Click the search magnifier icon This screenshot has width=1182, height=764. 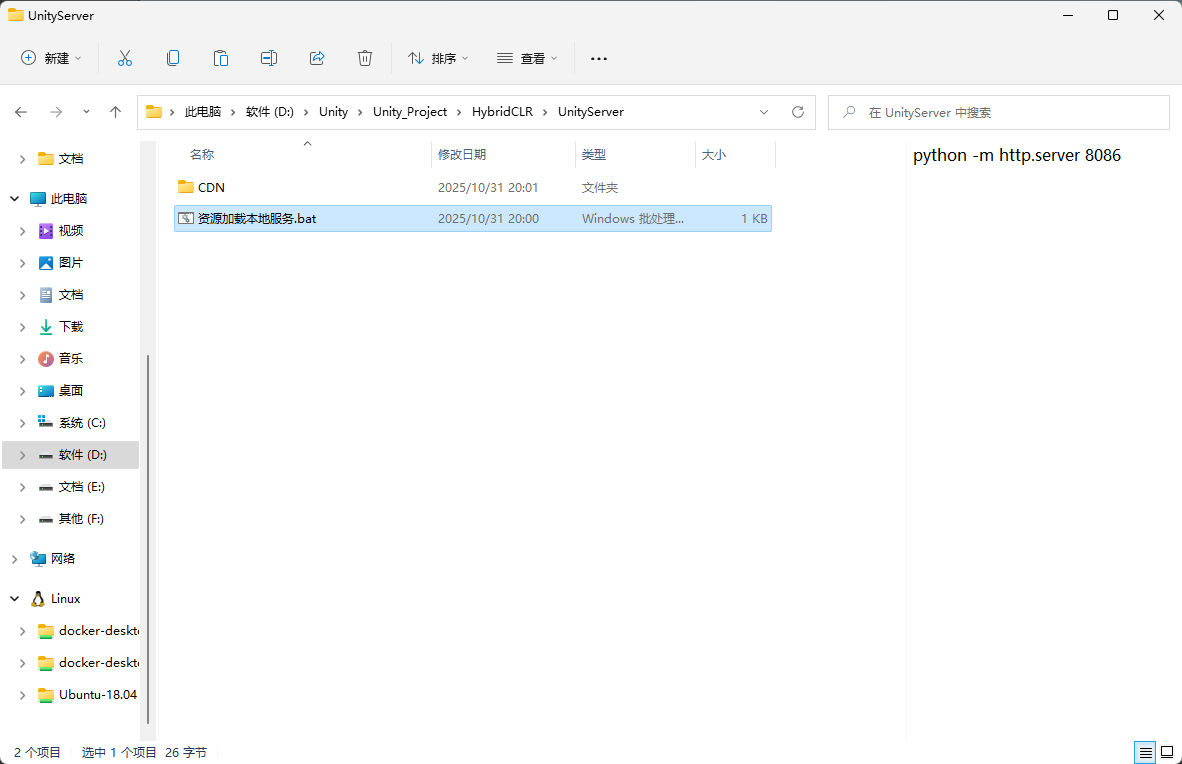click(x=849, y=112)
